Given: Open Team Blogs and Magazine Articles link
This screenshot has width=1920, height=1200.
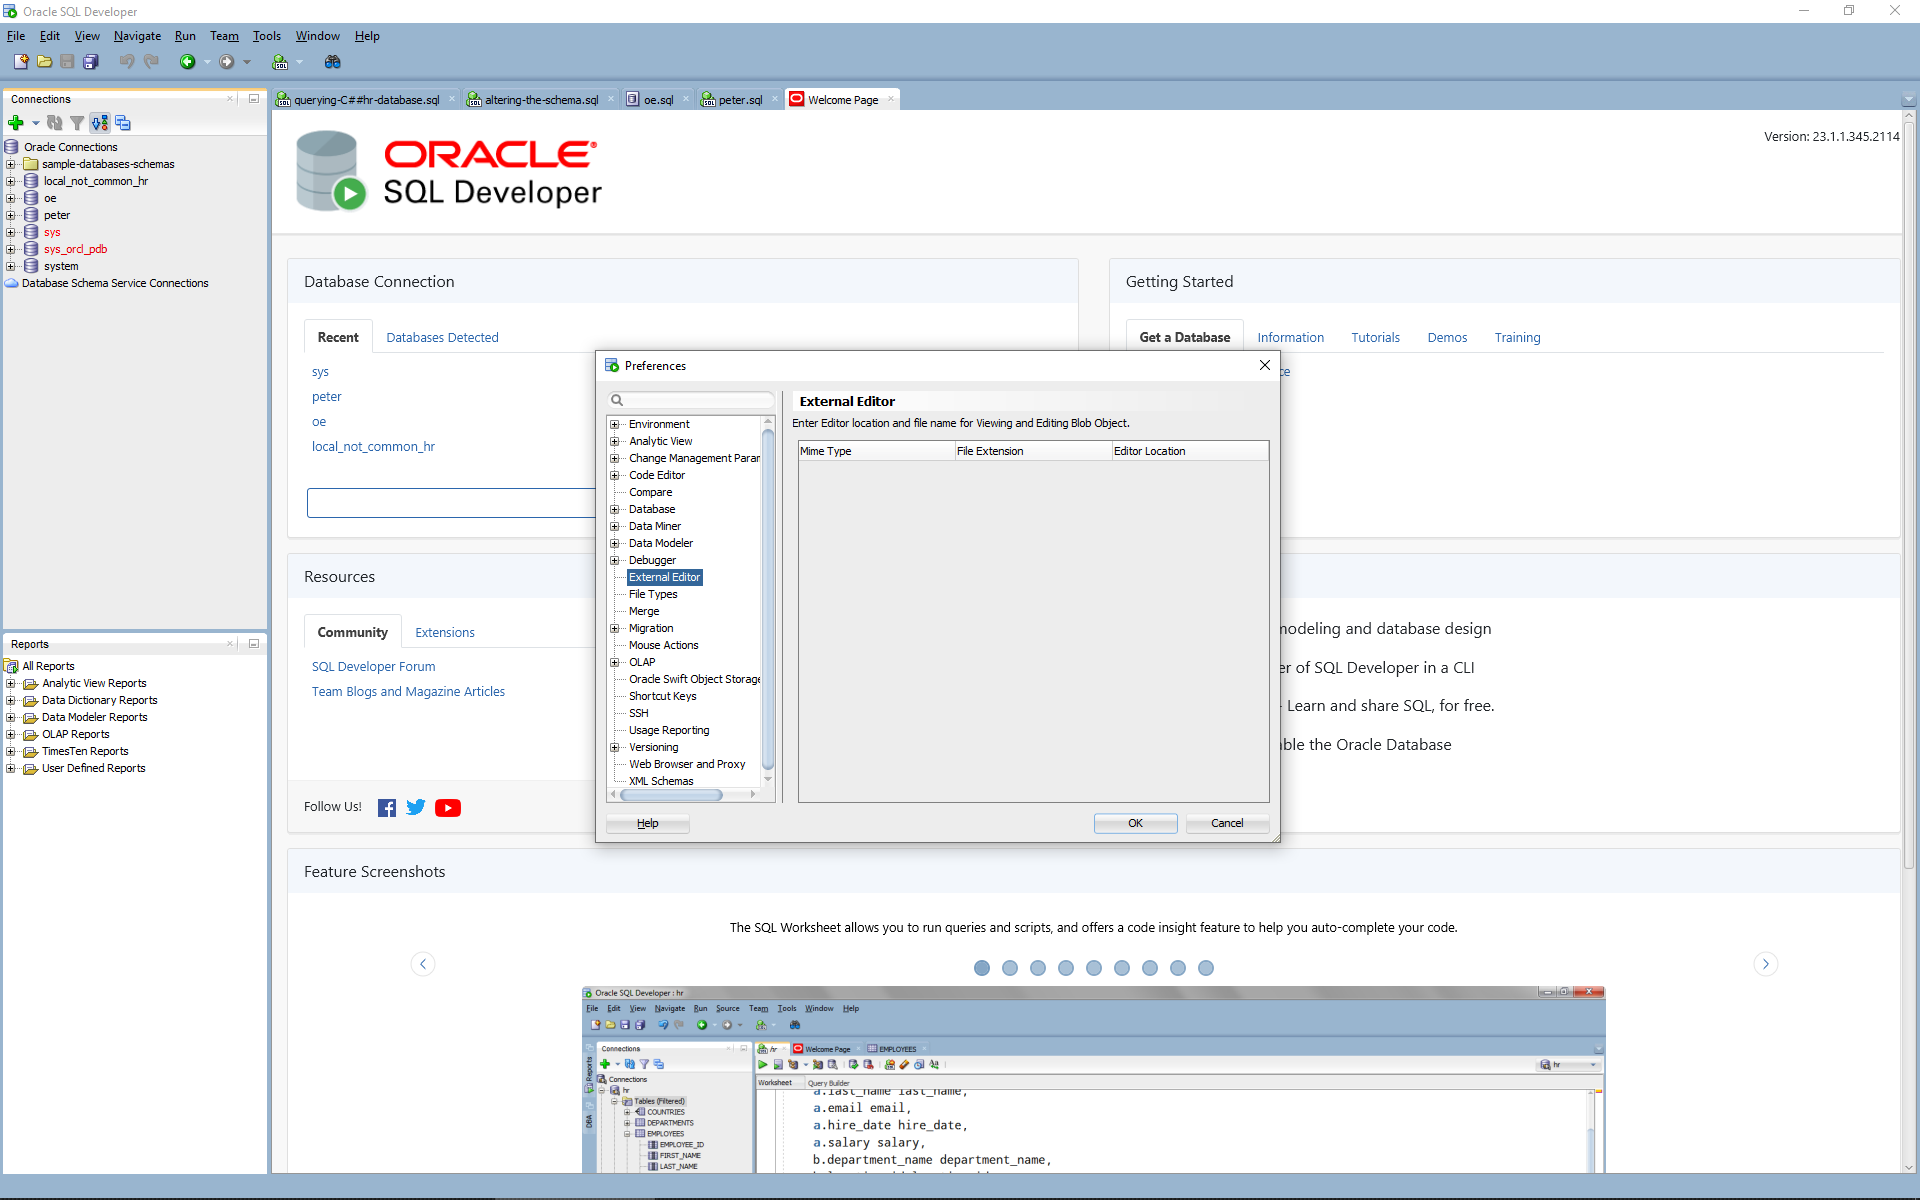Looking at the screenshot, I should tap(408, 691).
